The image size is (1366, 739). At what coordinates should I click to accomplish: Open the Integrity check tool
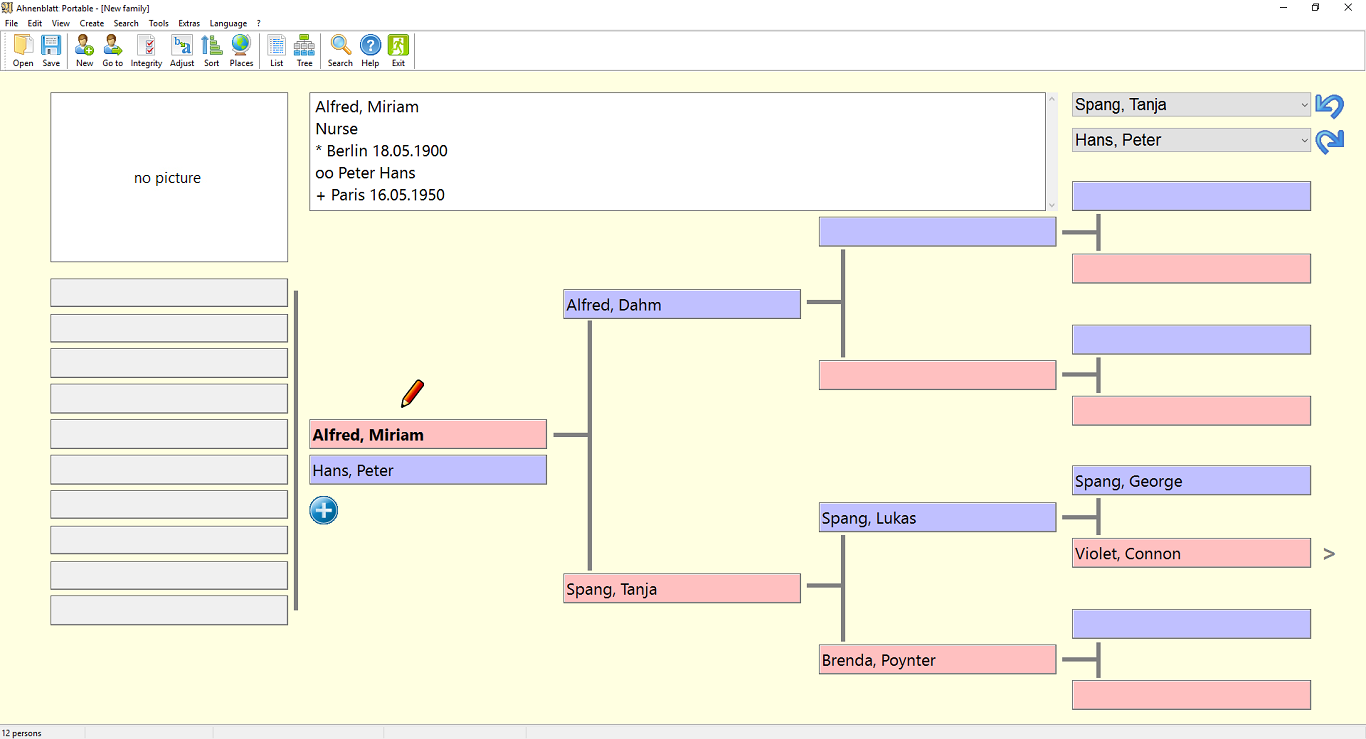coord(146,50)
